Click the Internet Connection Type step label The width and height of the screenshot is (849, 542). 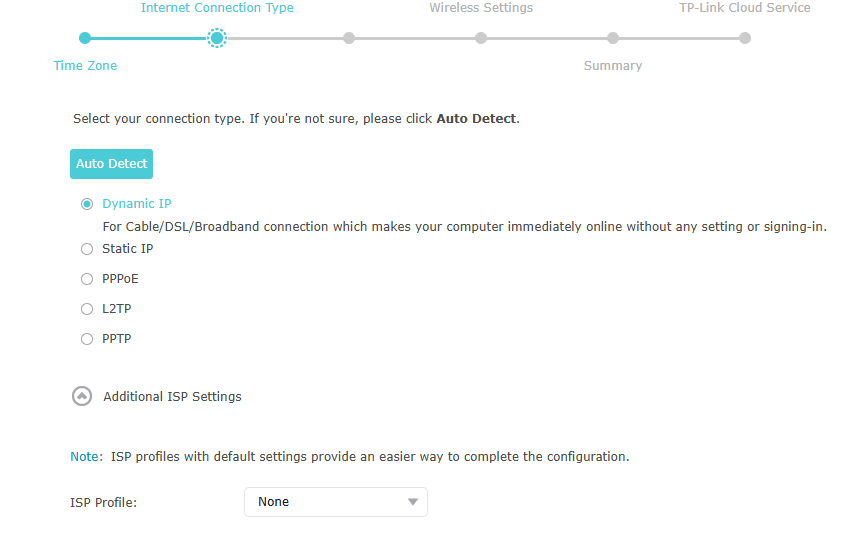(x=217, y=8)
